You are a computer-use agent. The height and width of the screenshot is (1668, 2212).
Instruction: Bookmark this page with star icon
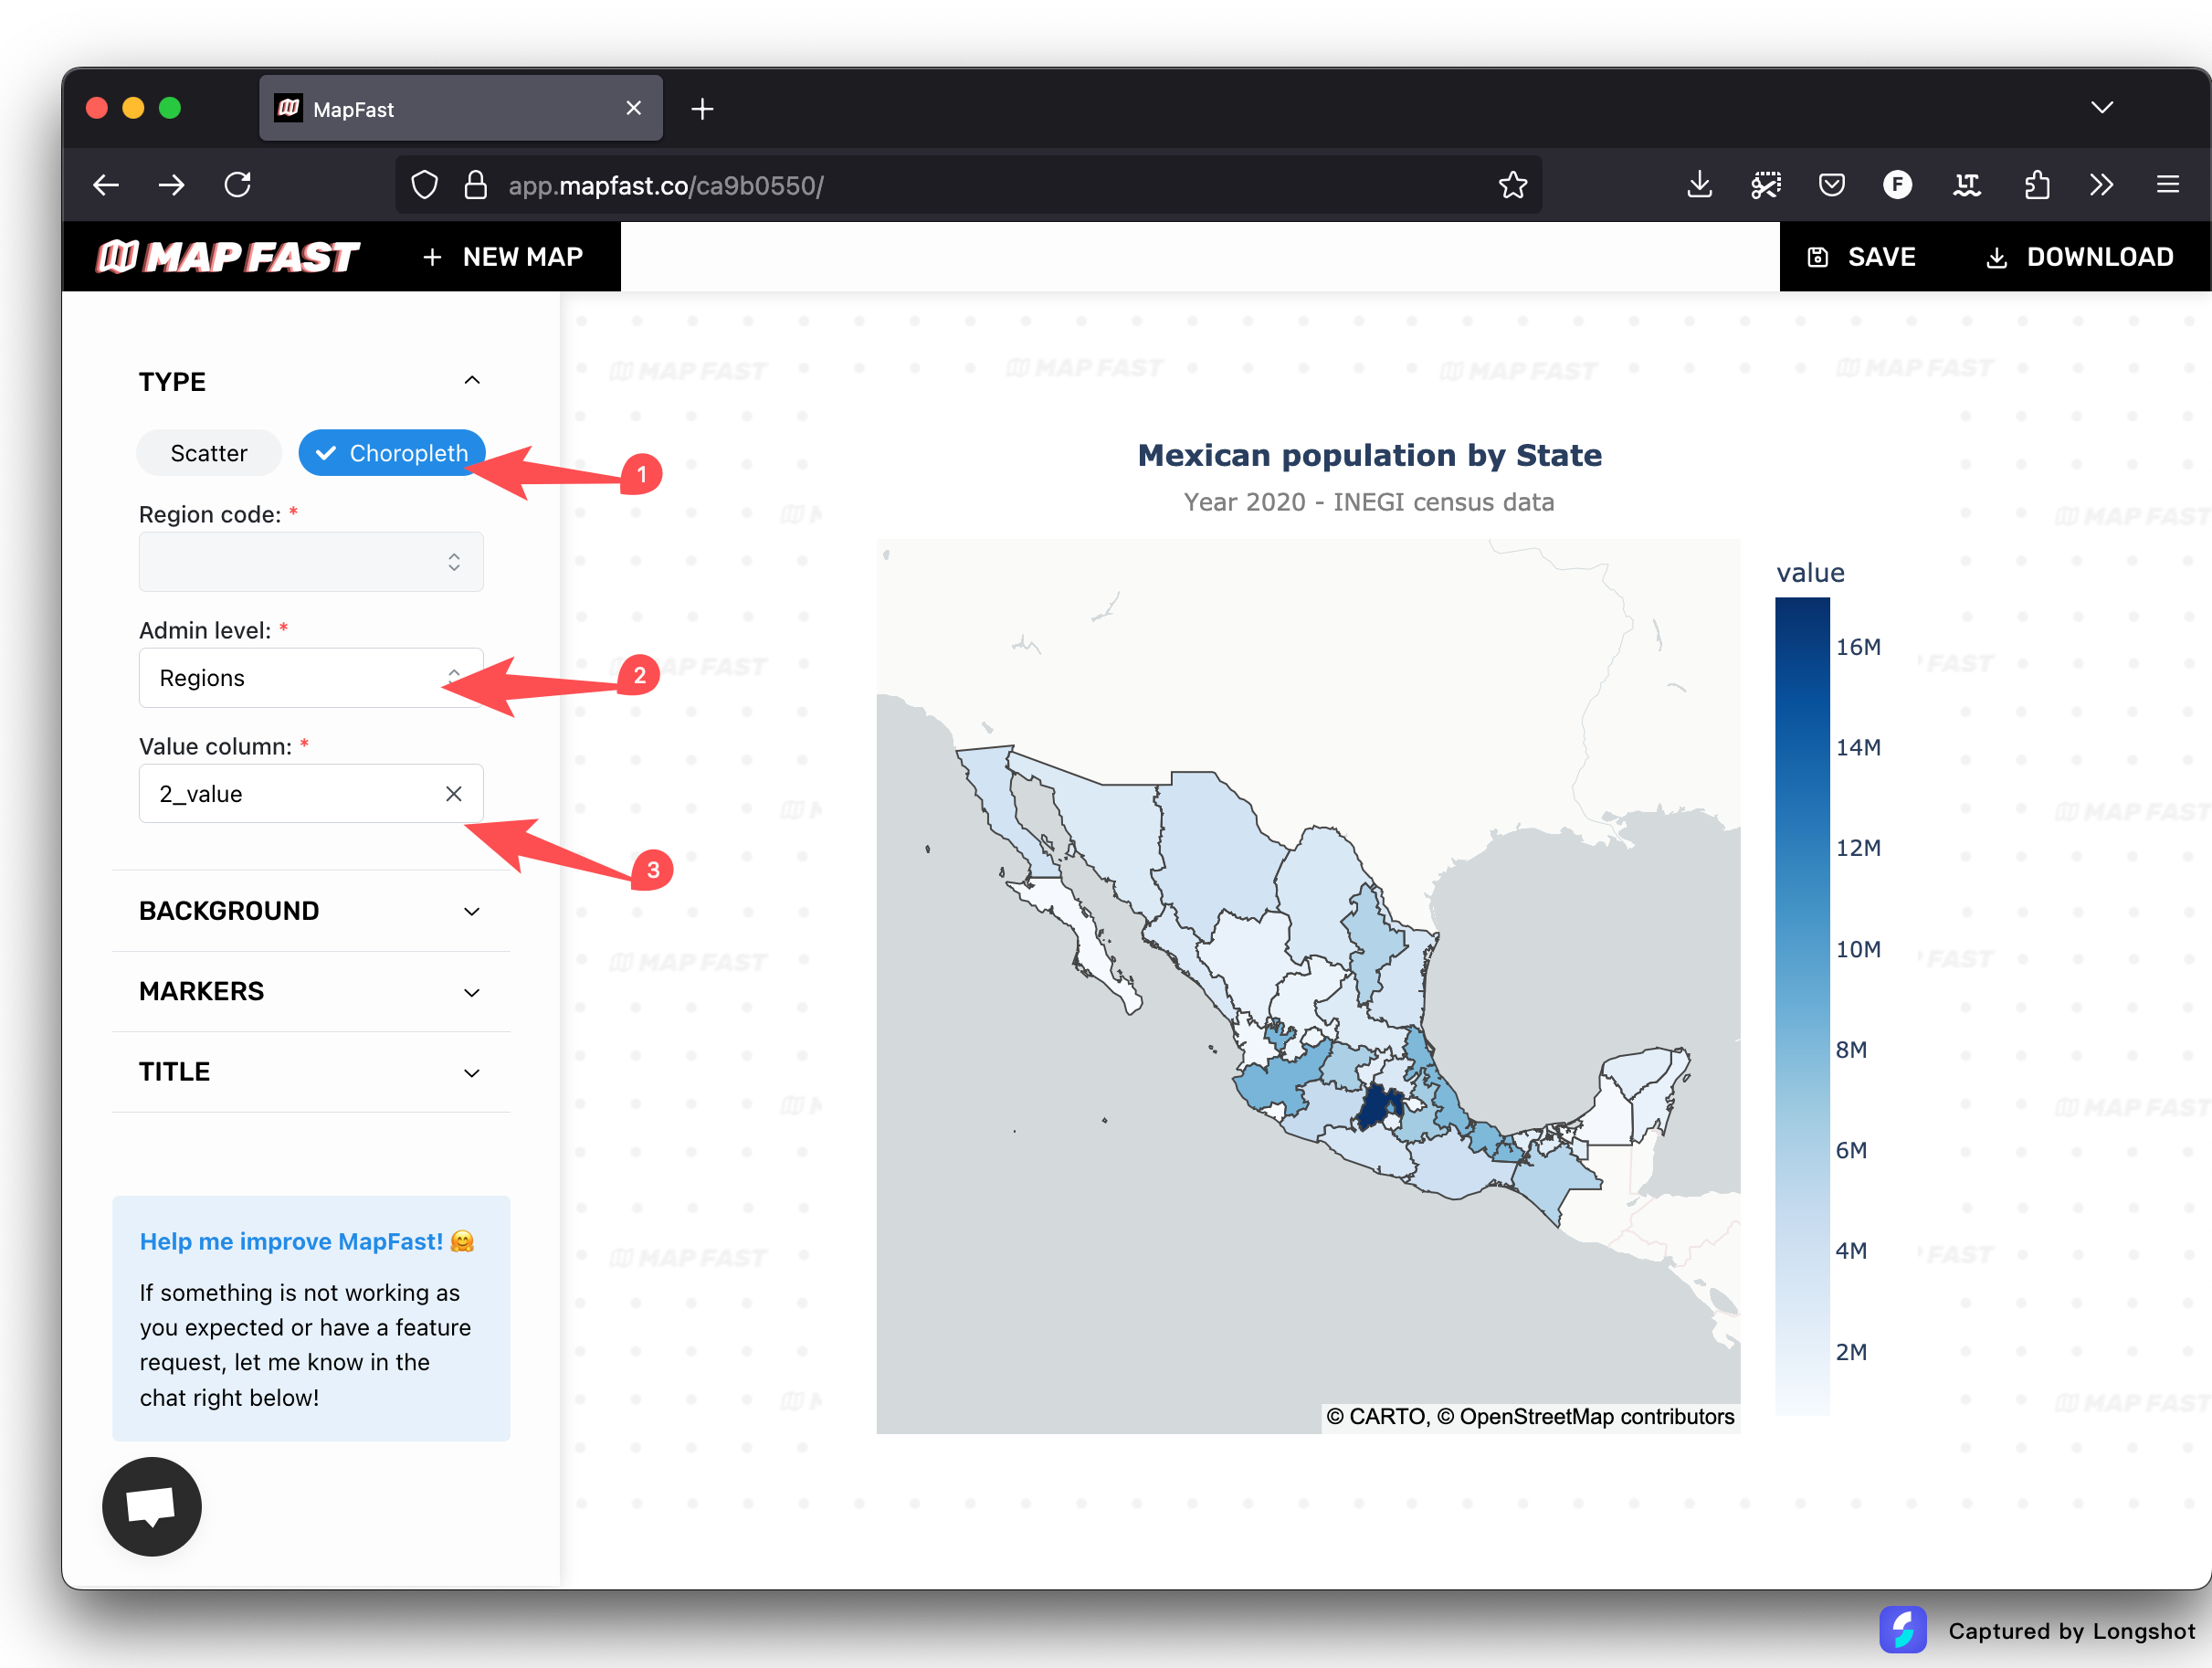pos(1513,185)
